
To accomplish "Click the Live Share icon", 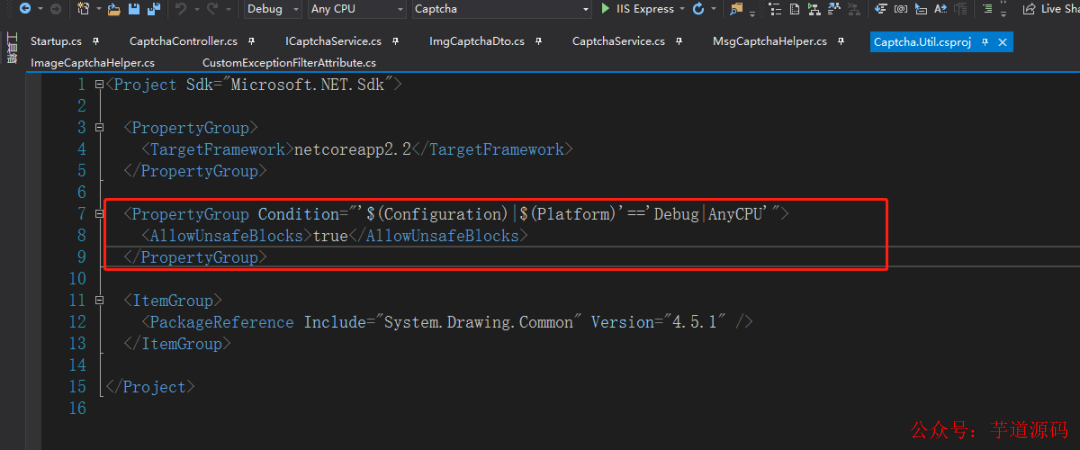I will pyautogui.click(x=1029, y=9).
